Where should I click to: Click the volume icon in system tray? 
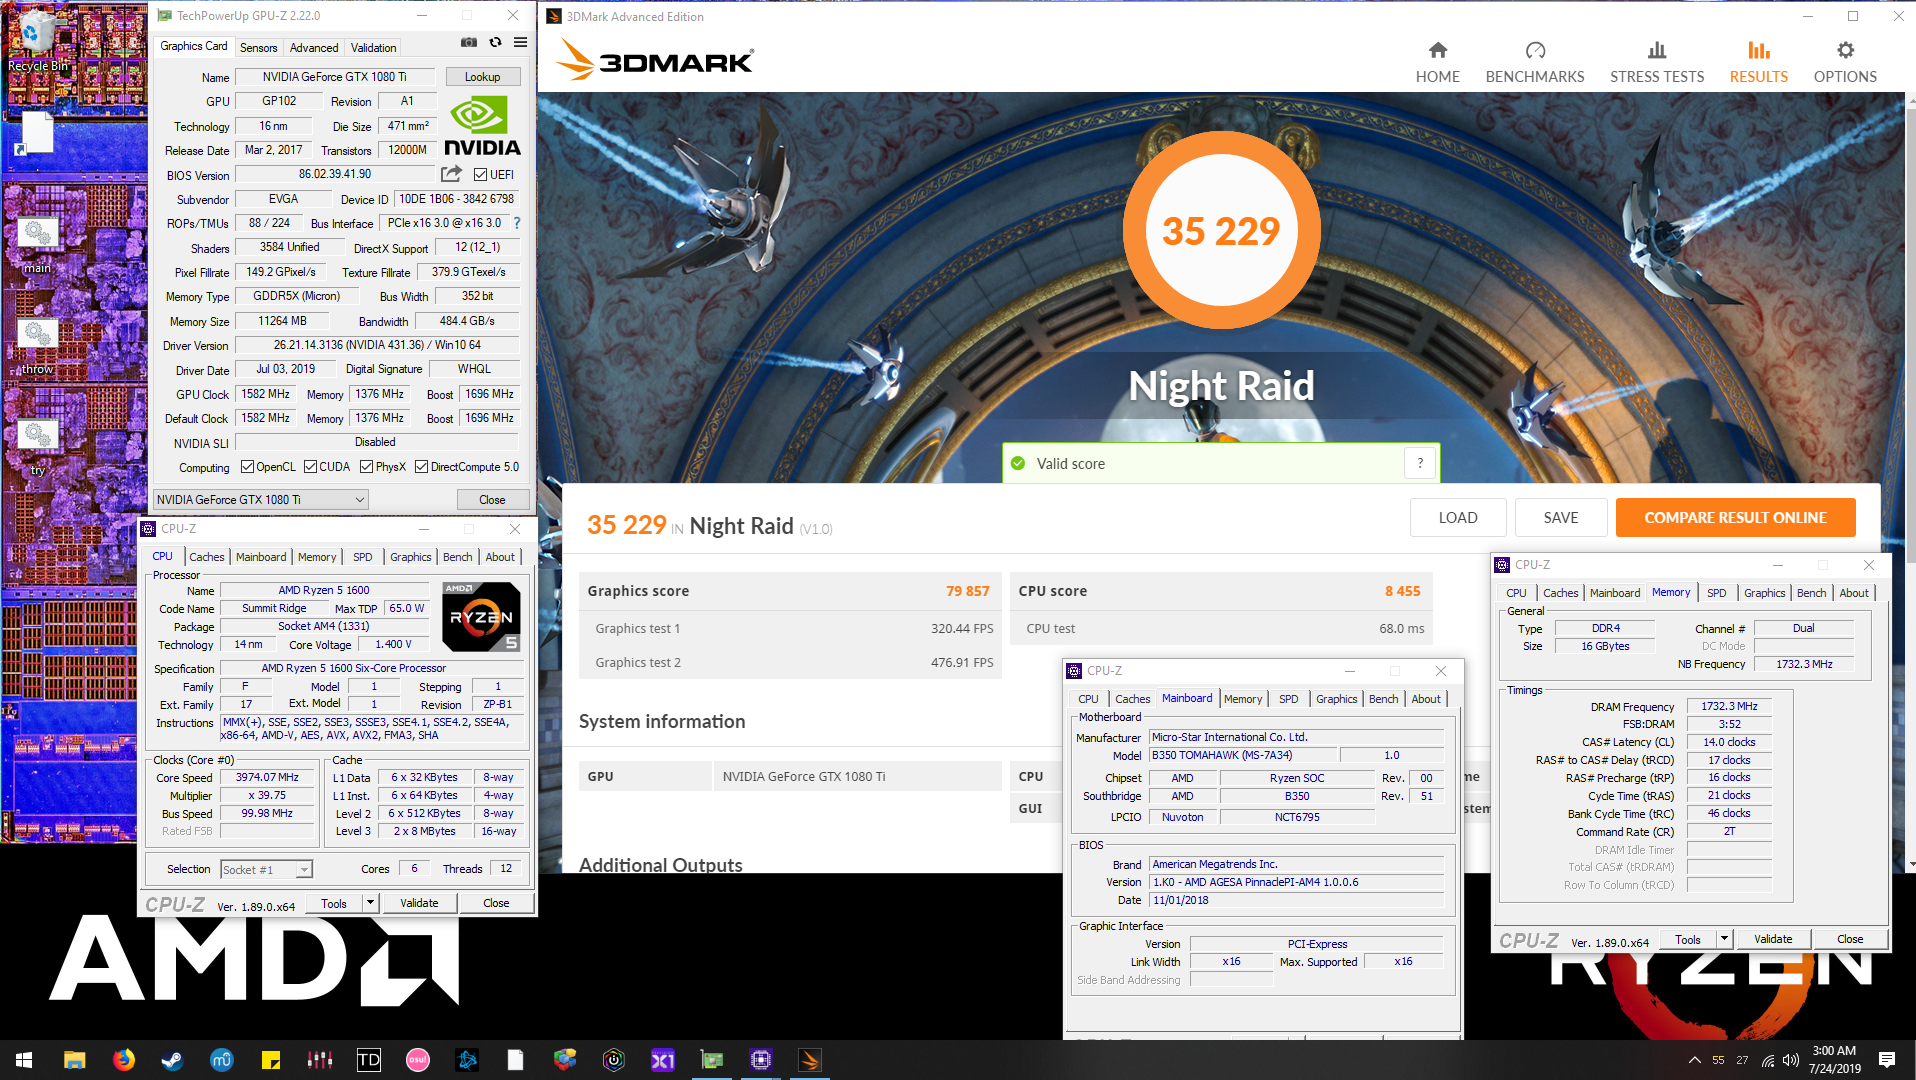(x=1791, y=1060)
